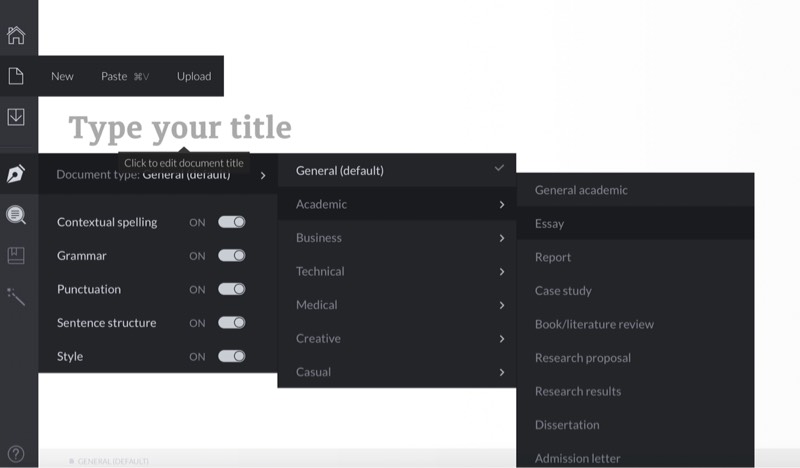The width and height of the screenshot is (800, 468).
Task: Turn off the Punctuation switch
Action: point(232,289)
